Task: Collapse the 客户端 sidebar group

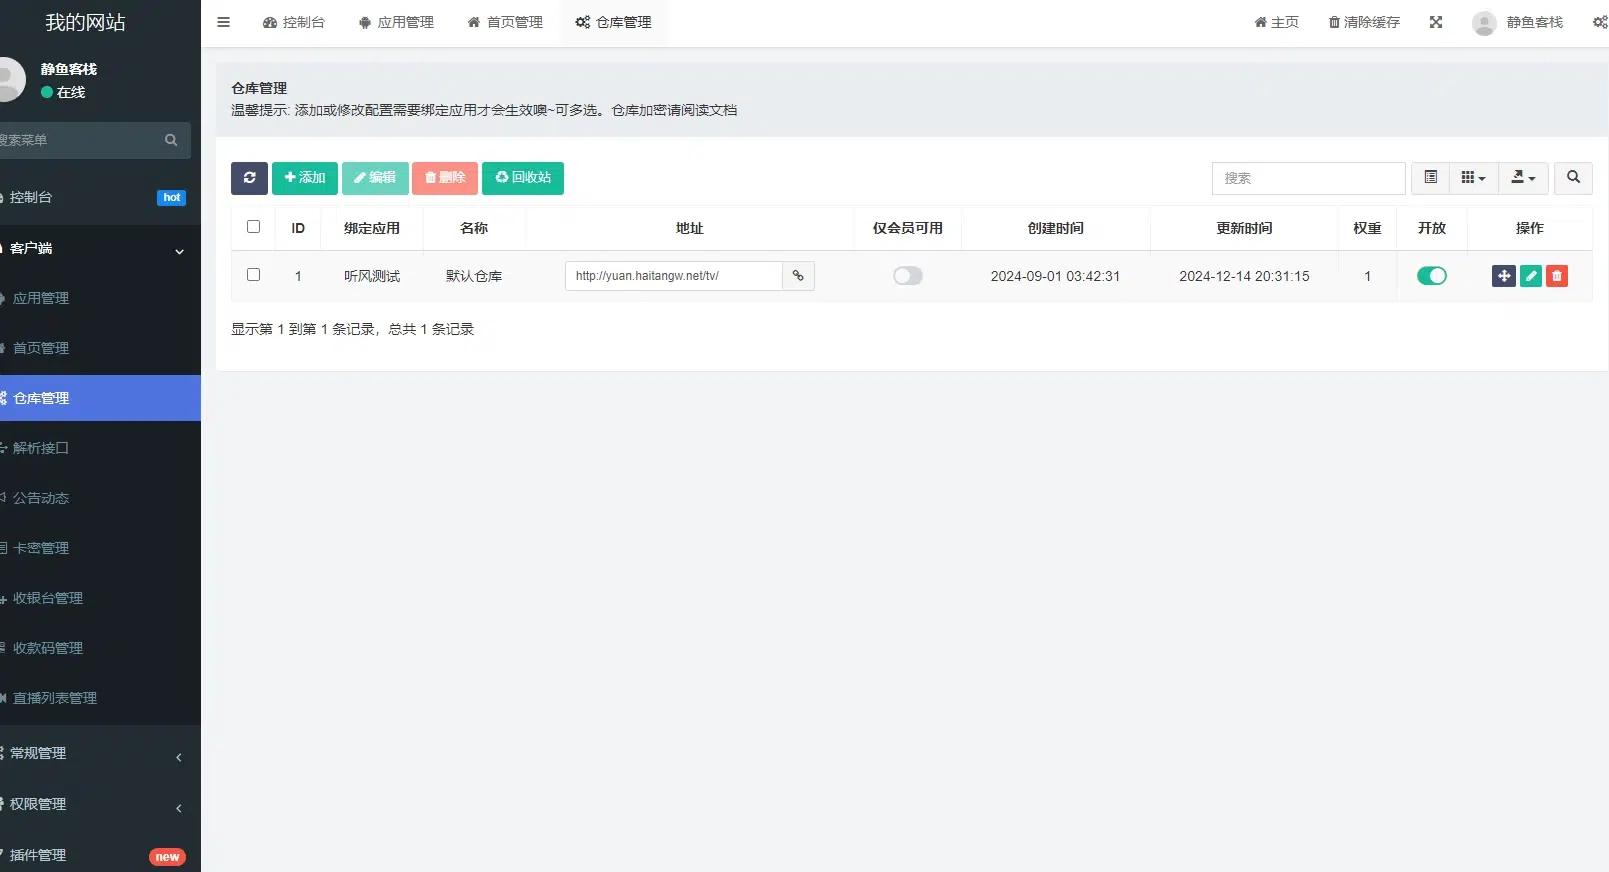Action: point(100,249)
